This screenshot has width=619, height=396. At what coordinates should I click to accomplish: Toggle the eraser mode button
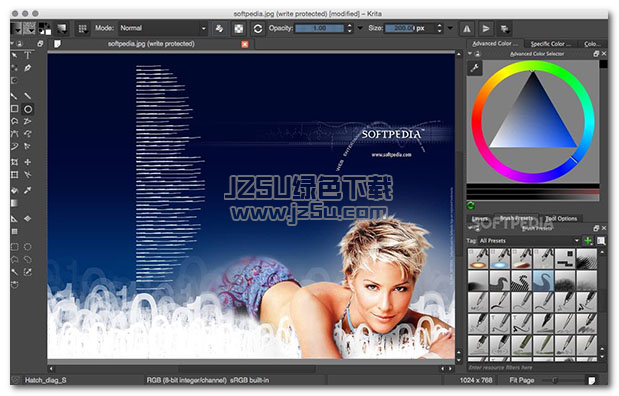219,28
